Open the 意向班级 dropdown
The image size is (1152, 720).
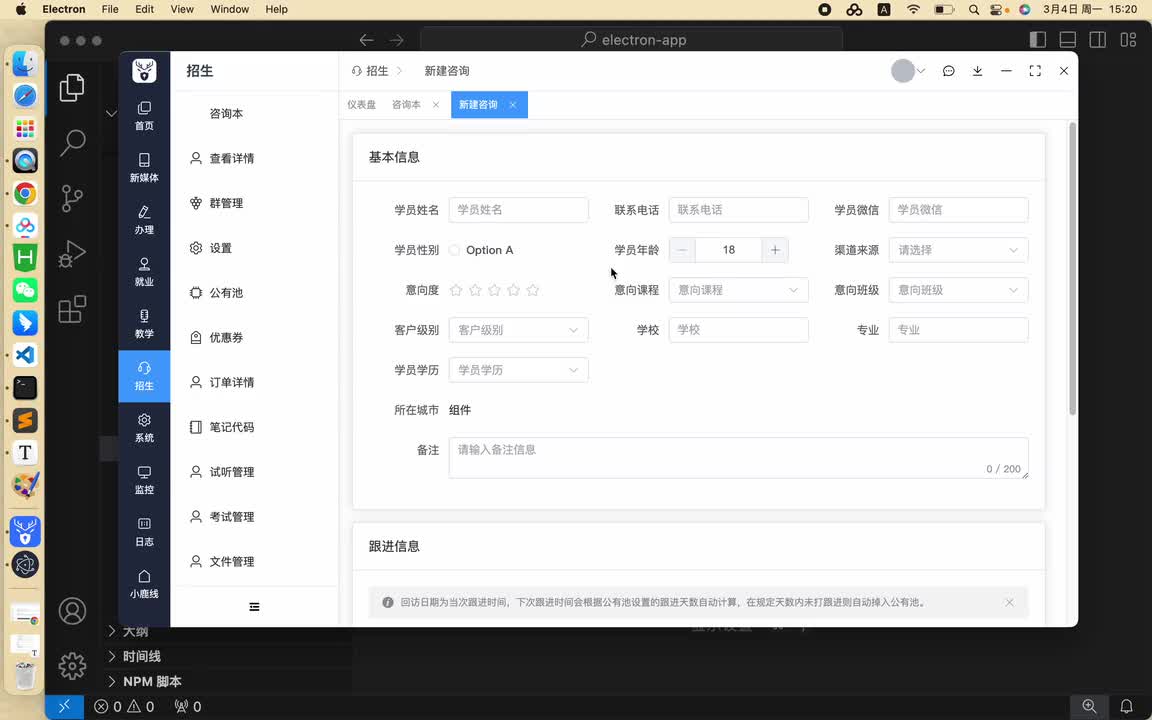point(958,290)
